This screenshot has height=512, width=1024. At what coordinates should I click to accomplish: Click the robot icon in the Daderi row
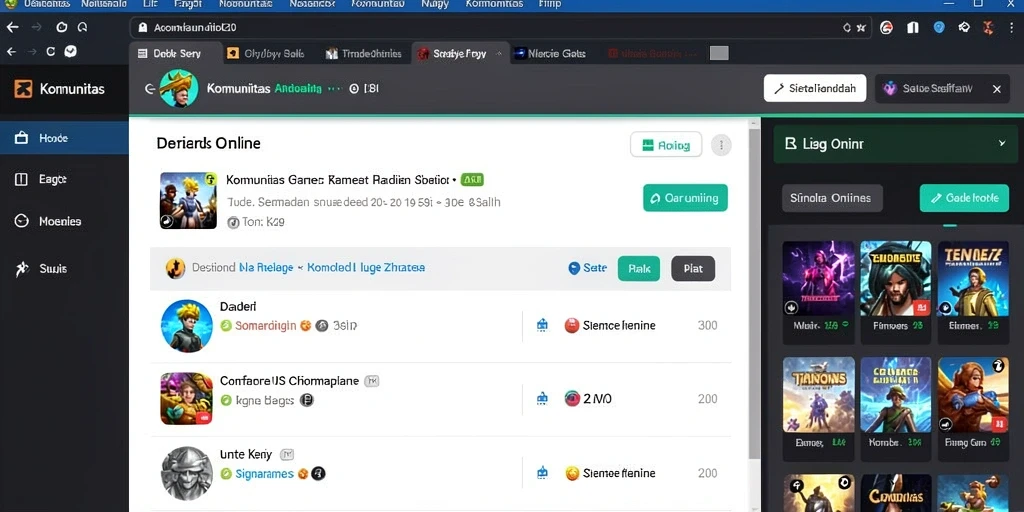(541, 325)
